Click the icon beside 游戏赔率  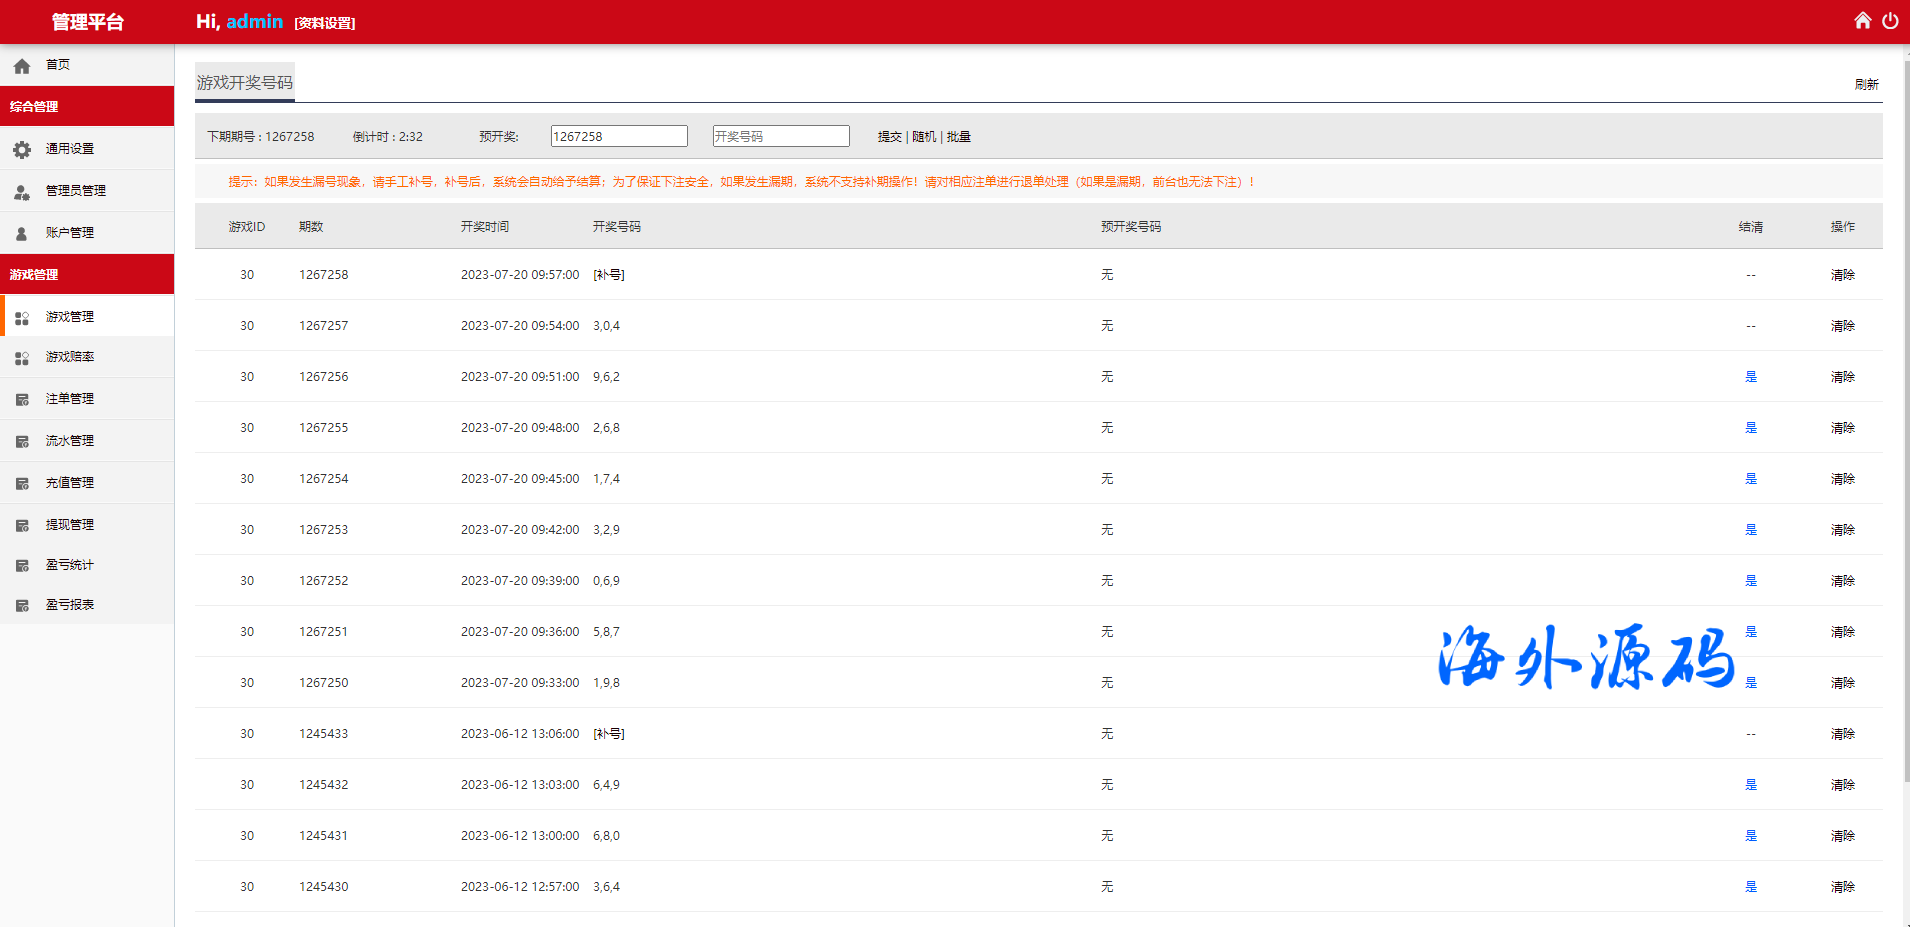(x=22, y=358)
